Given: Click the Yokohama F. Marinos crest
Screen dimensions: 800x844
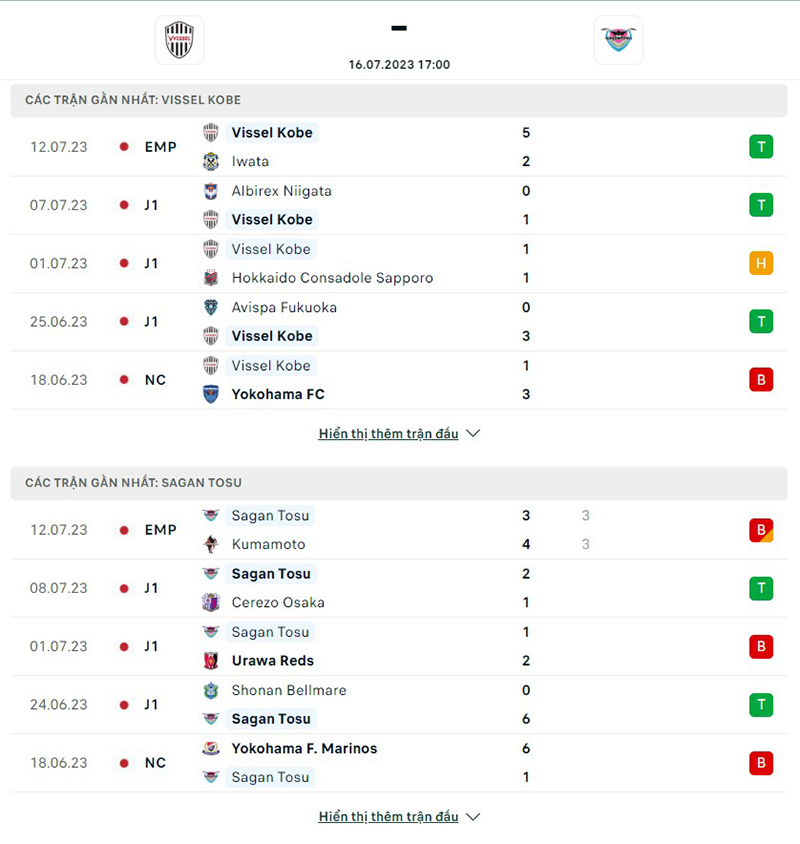Looking at the screenshot, I should point(211,748).
